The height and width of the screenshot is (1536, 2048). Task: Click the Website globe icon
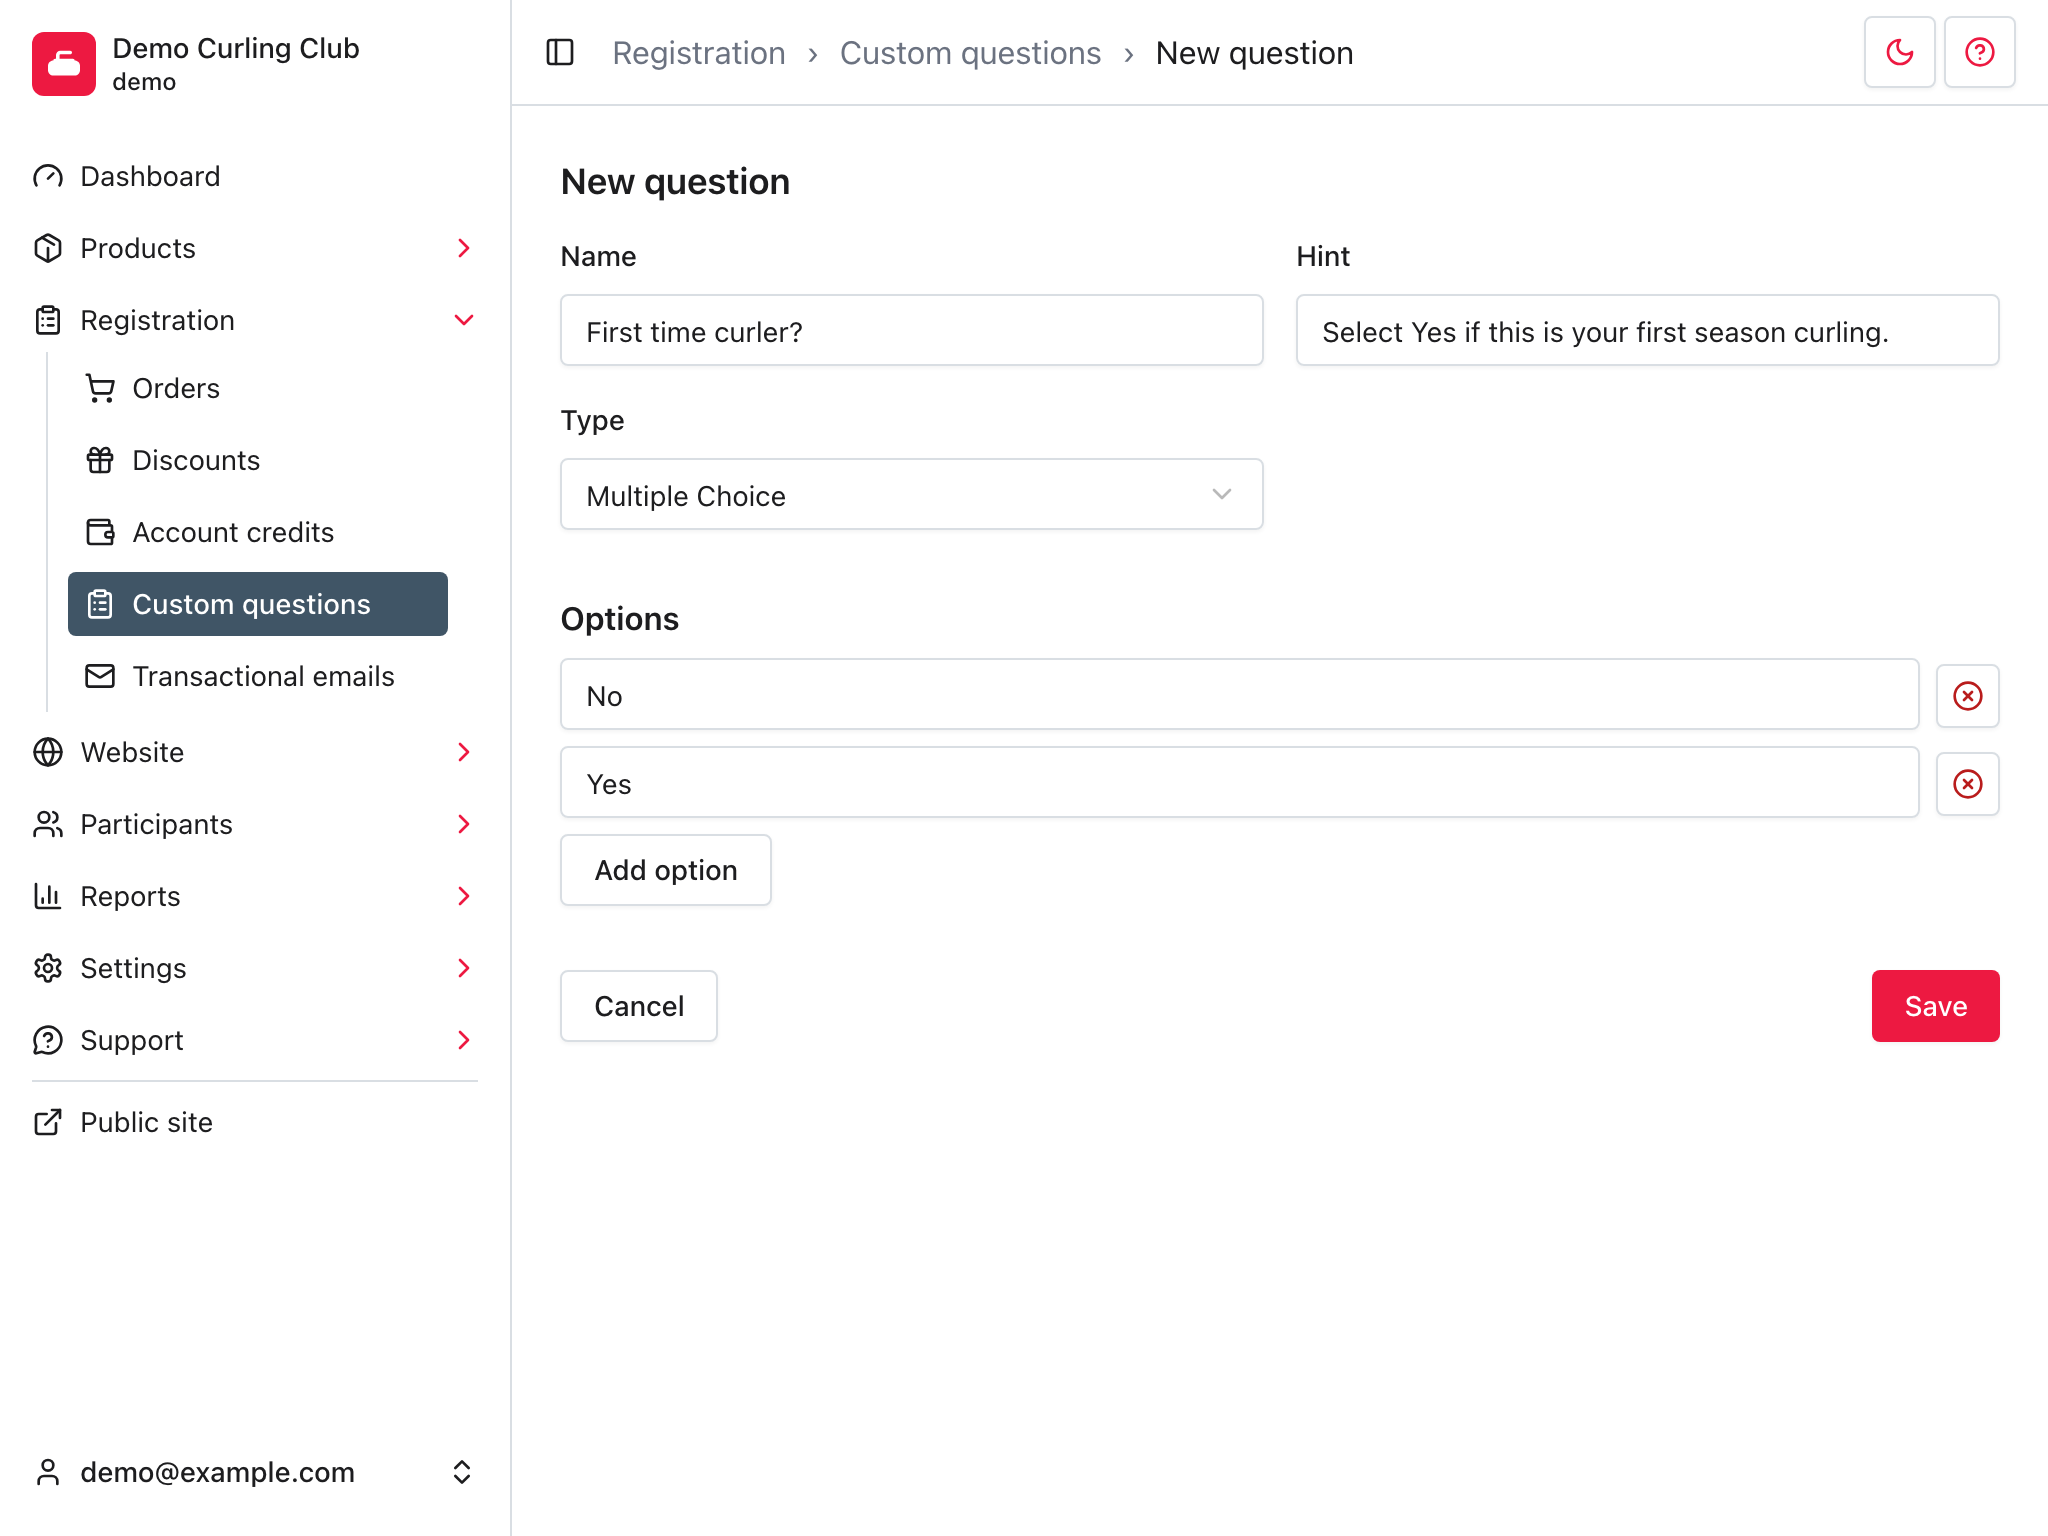point(48,752)
